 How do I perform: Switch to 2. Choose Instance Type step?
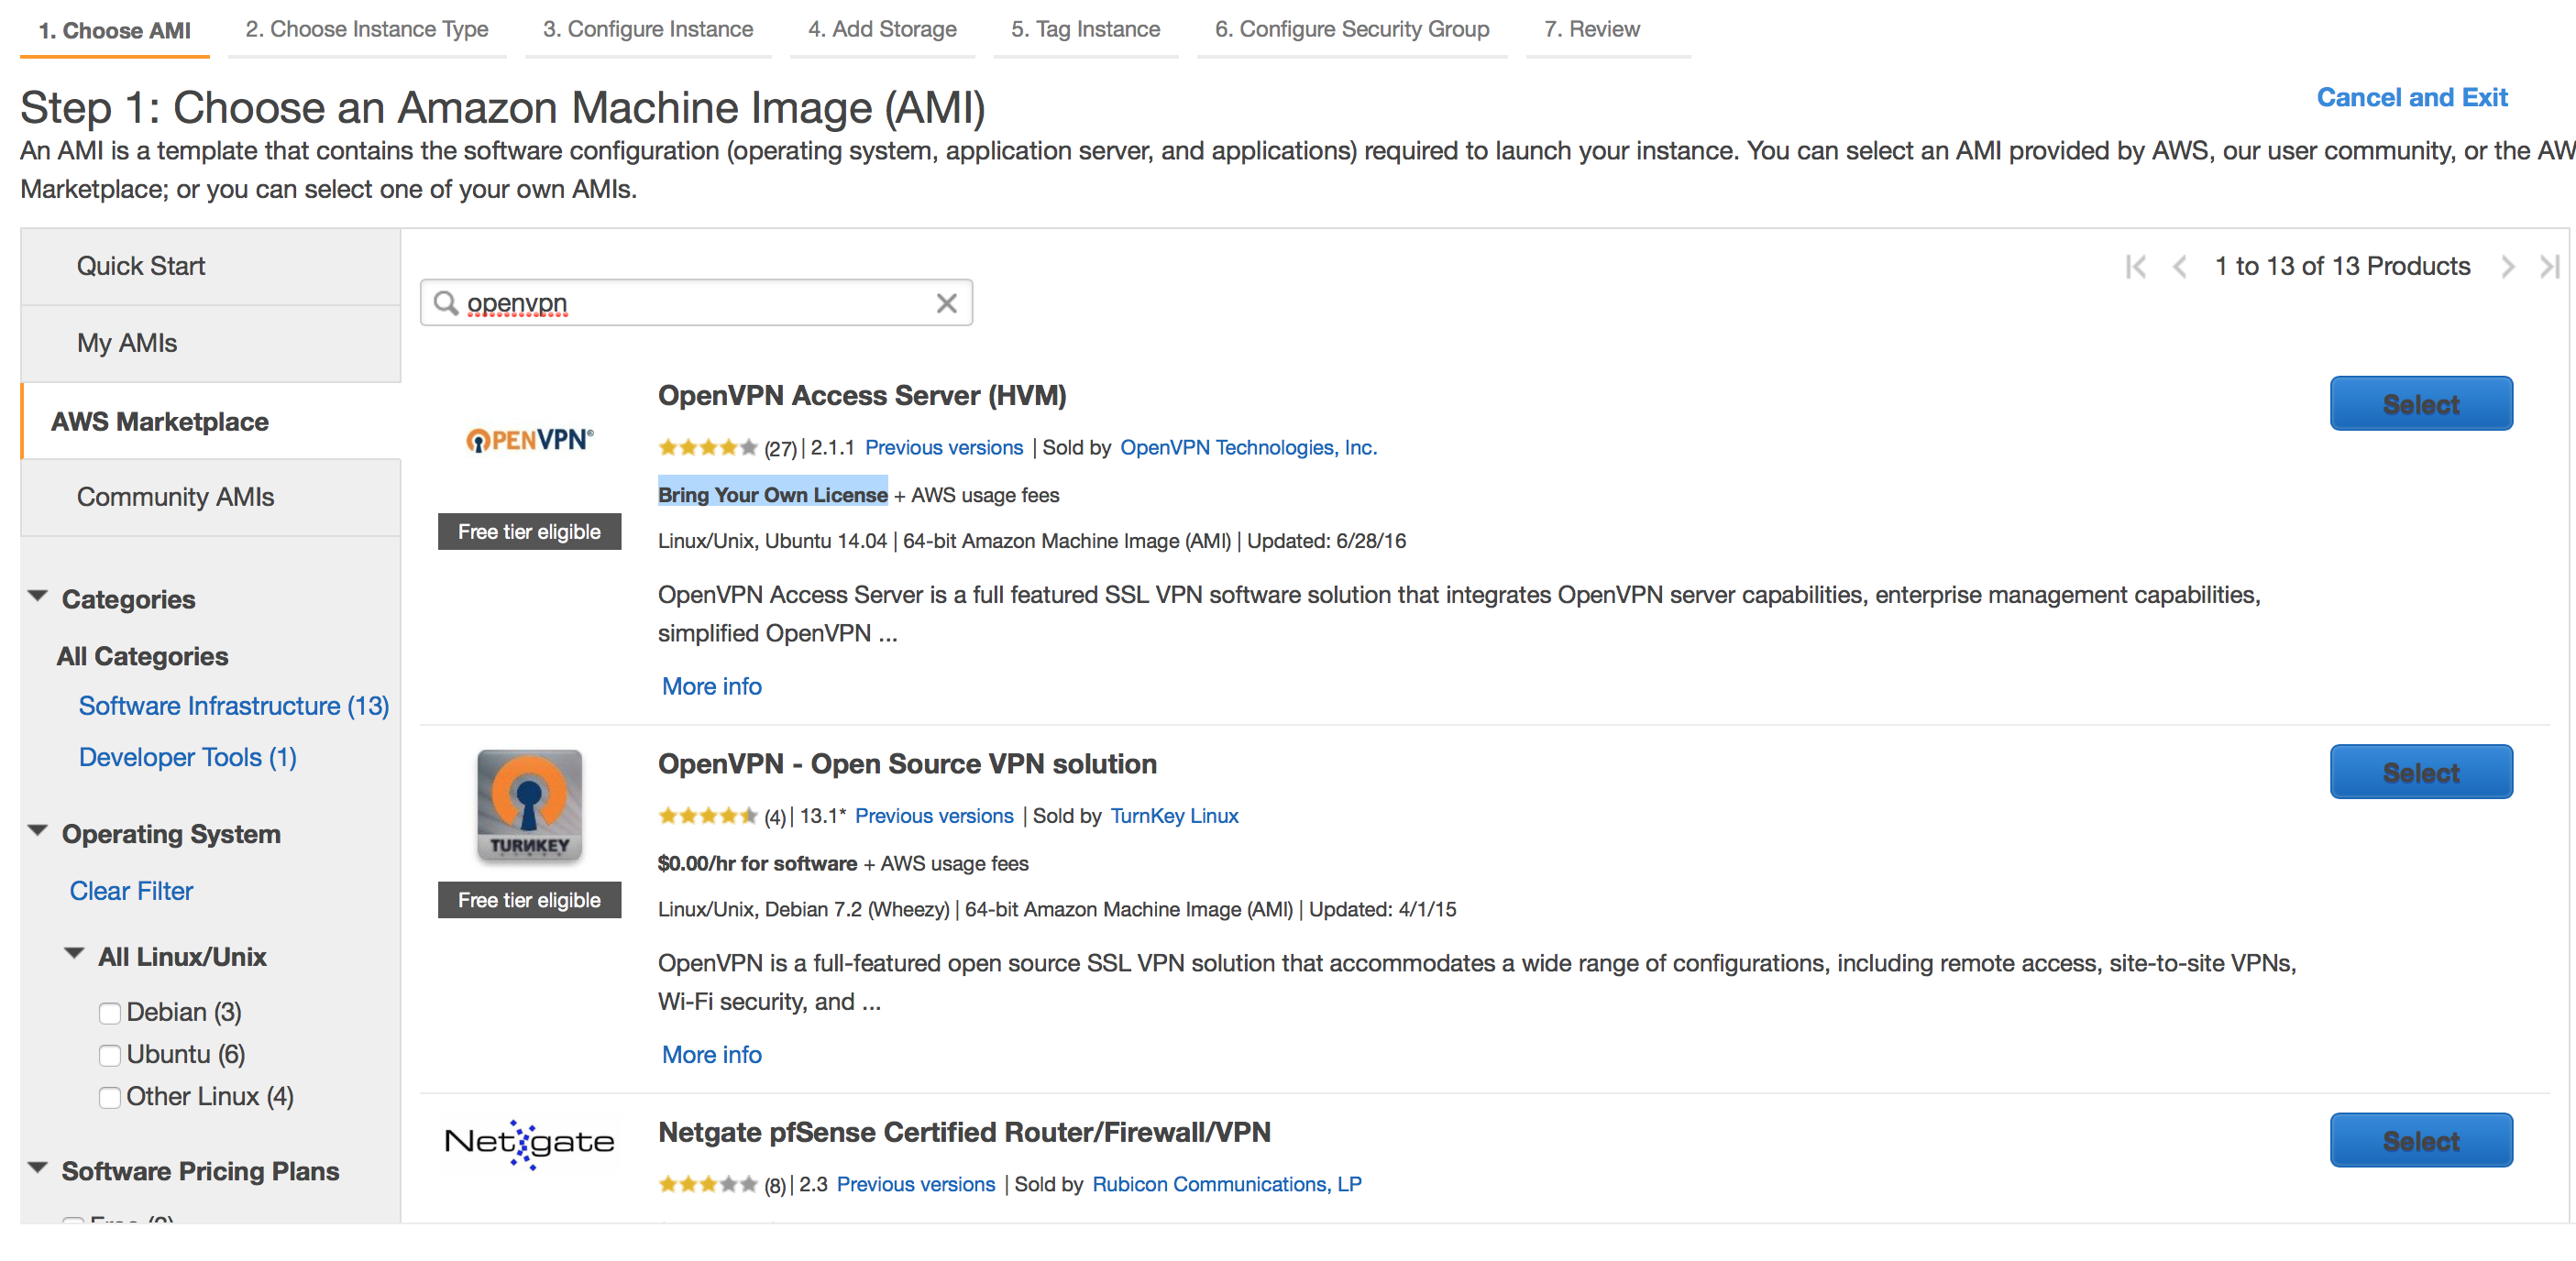point(367,30)
